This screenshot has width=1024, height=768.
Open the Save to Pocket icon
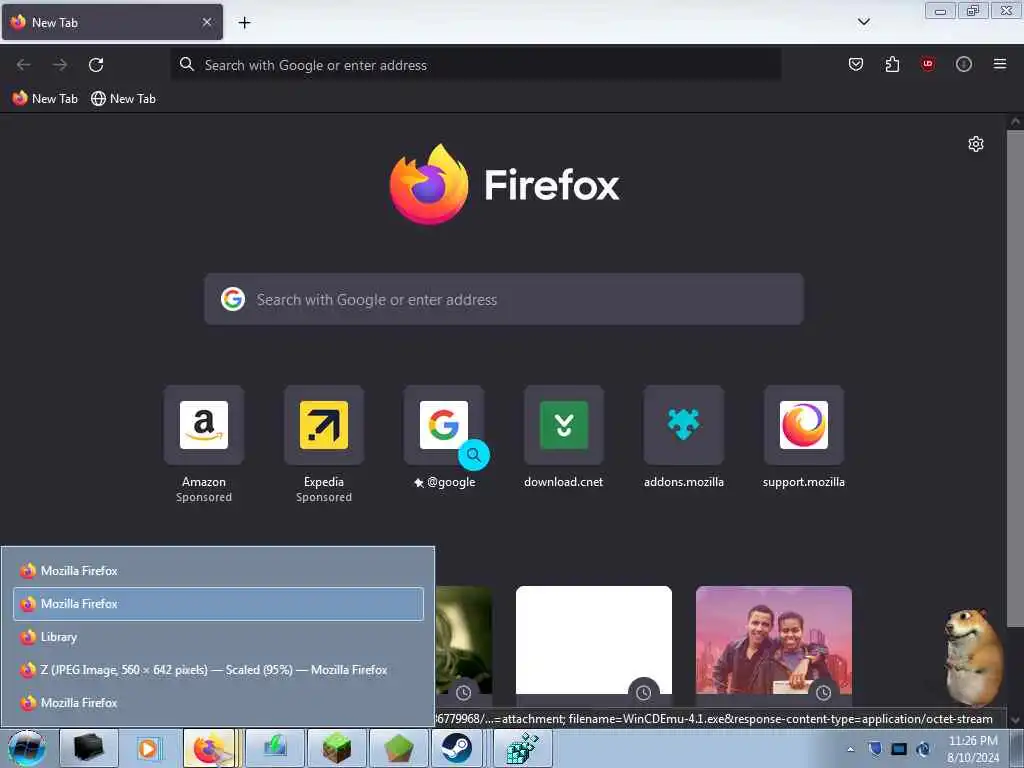856,64
